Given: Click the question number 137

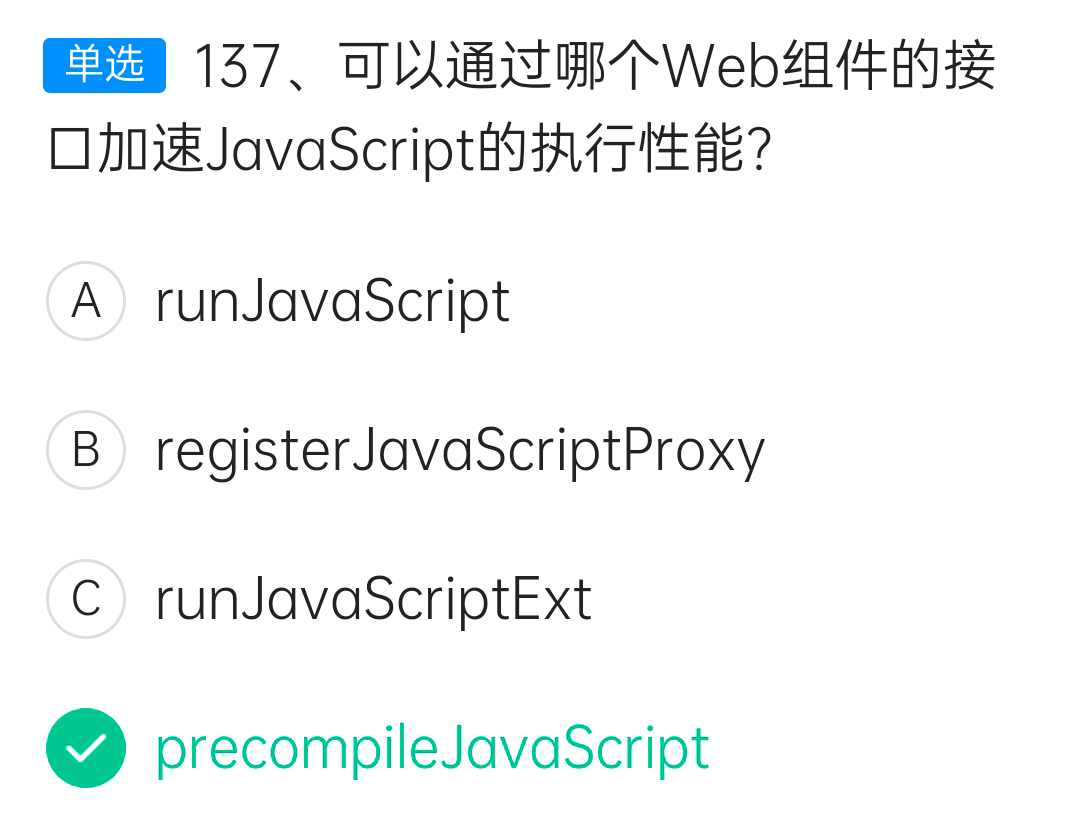Looking at the screenshot, I should point(237,67).
